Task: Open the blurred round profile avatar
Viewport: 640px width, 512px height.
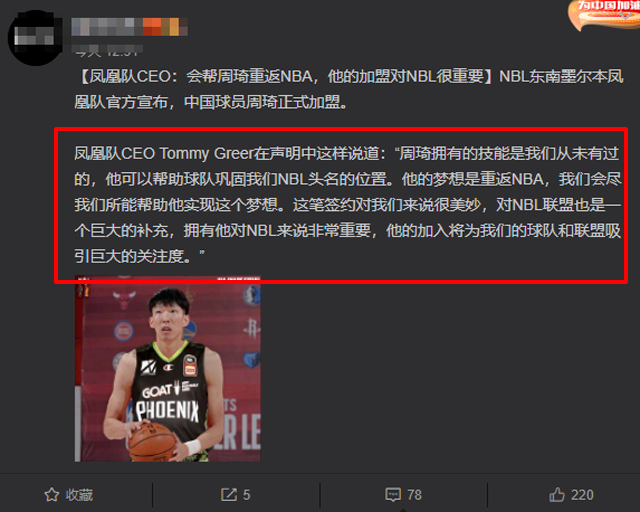Action: click(36, 38)
